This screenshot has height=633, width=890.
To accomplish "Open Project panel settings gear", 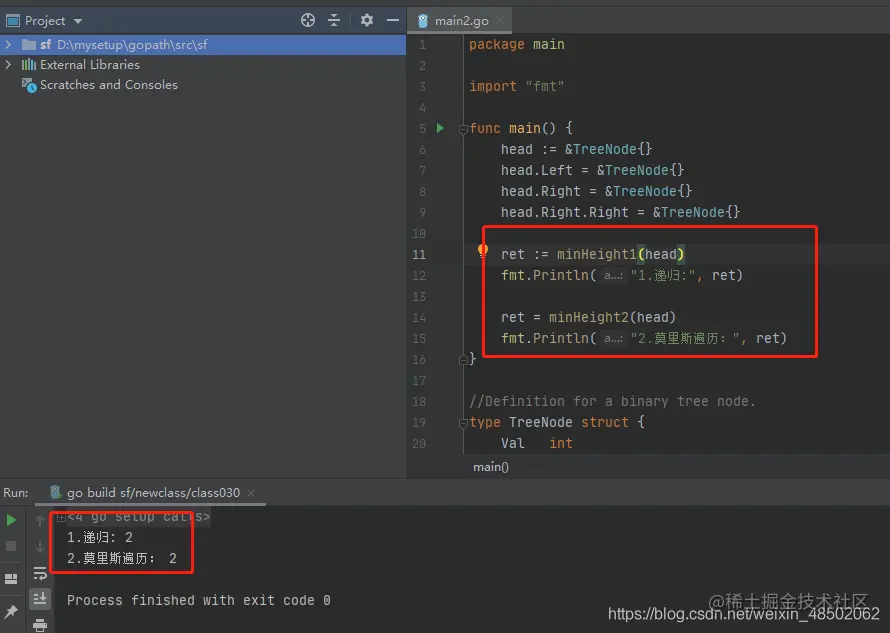I will [x=367, y=20].
